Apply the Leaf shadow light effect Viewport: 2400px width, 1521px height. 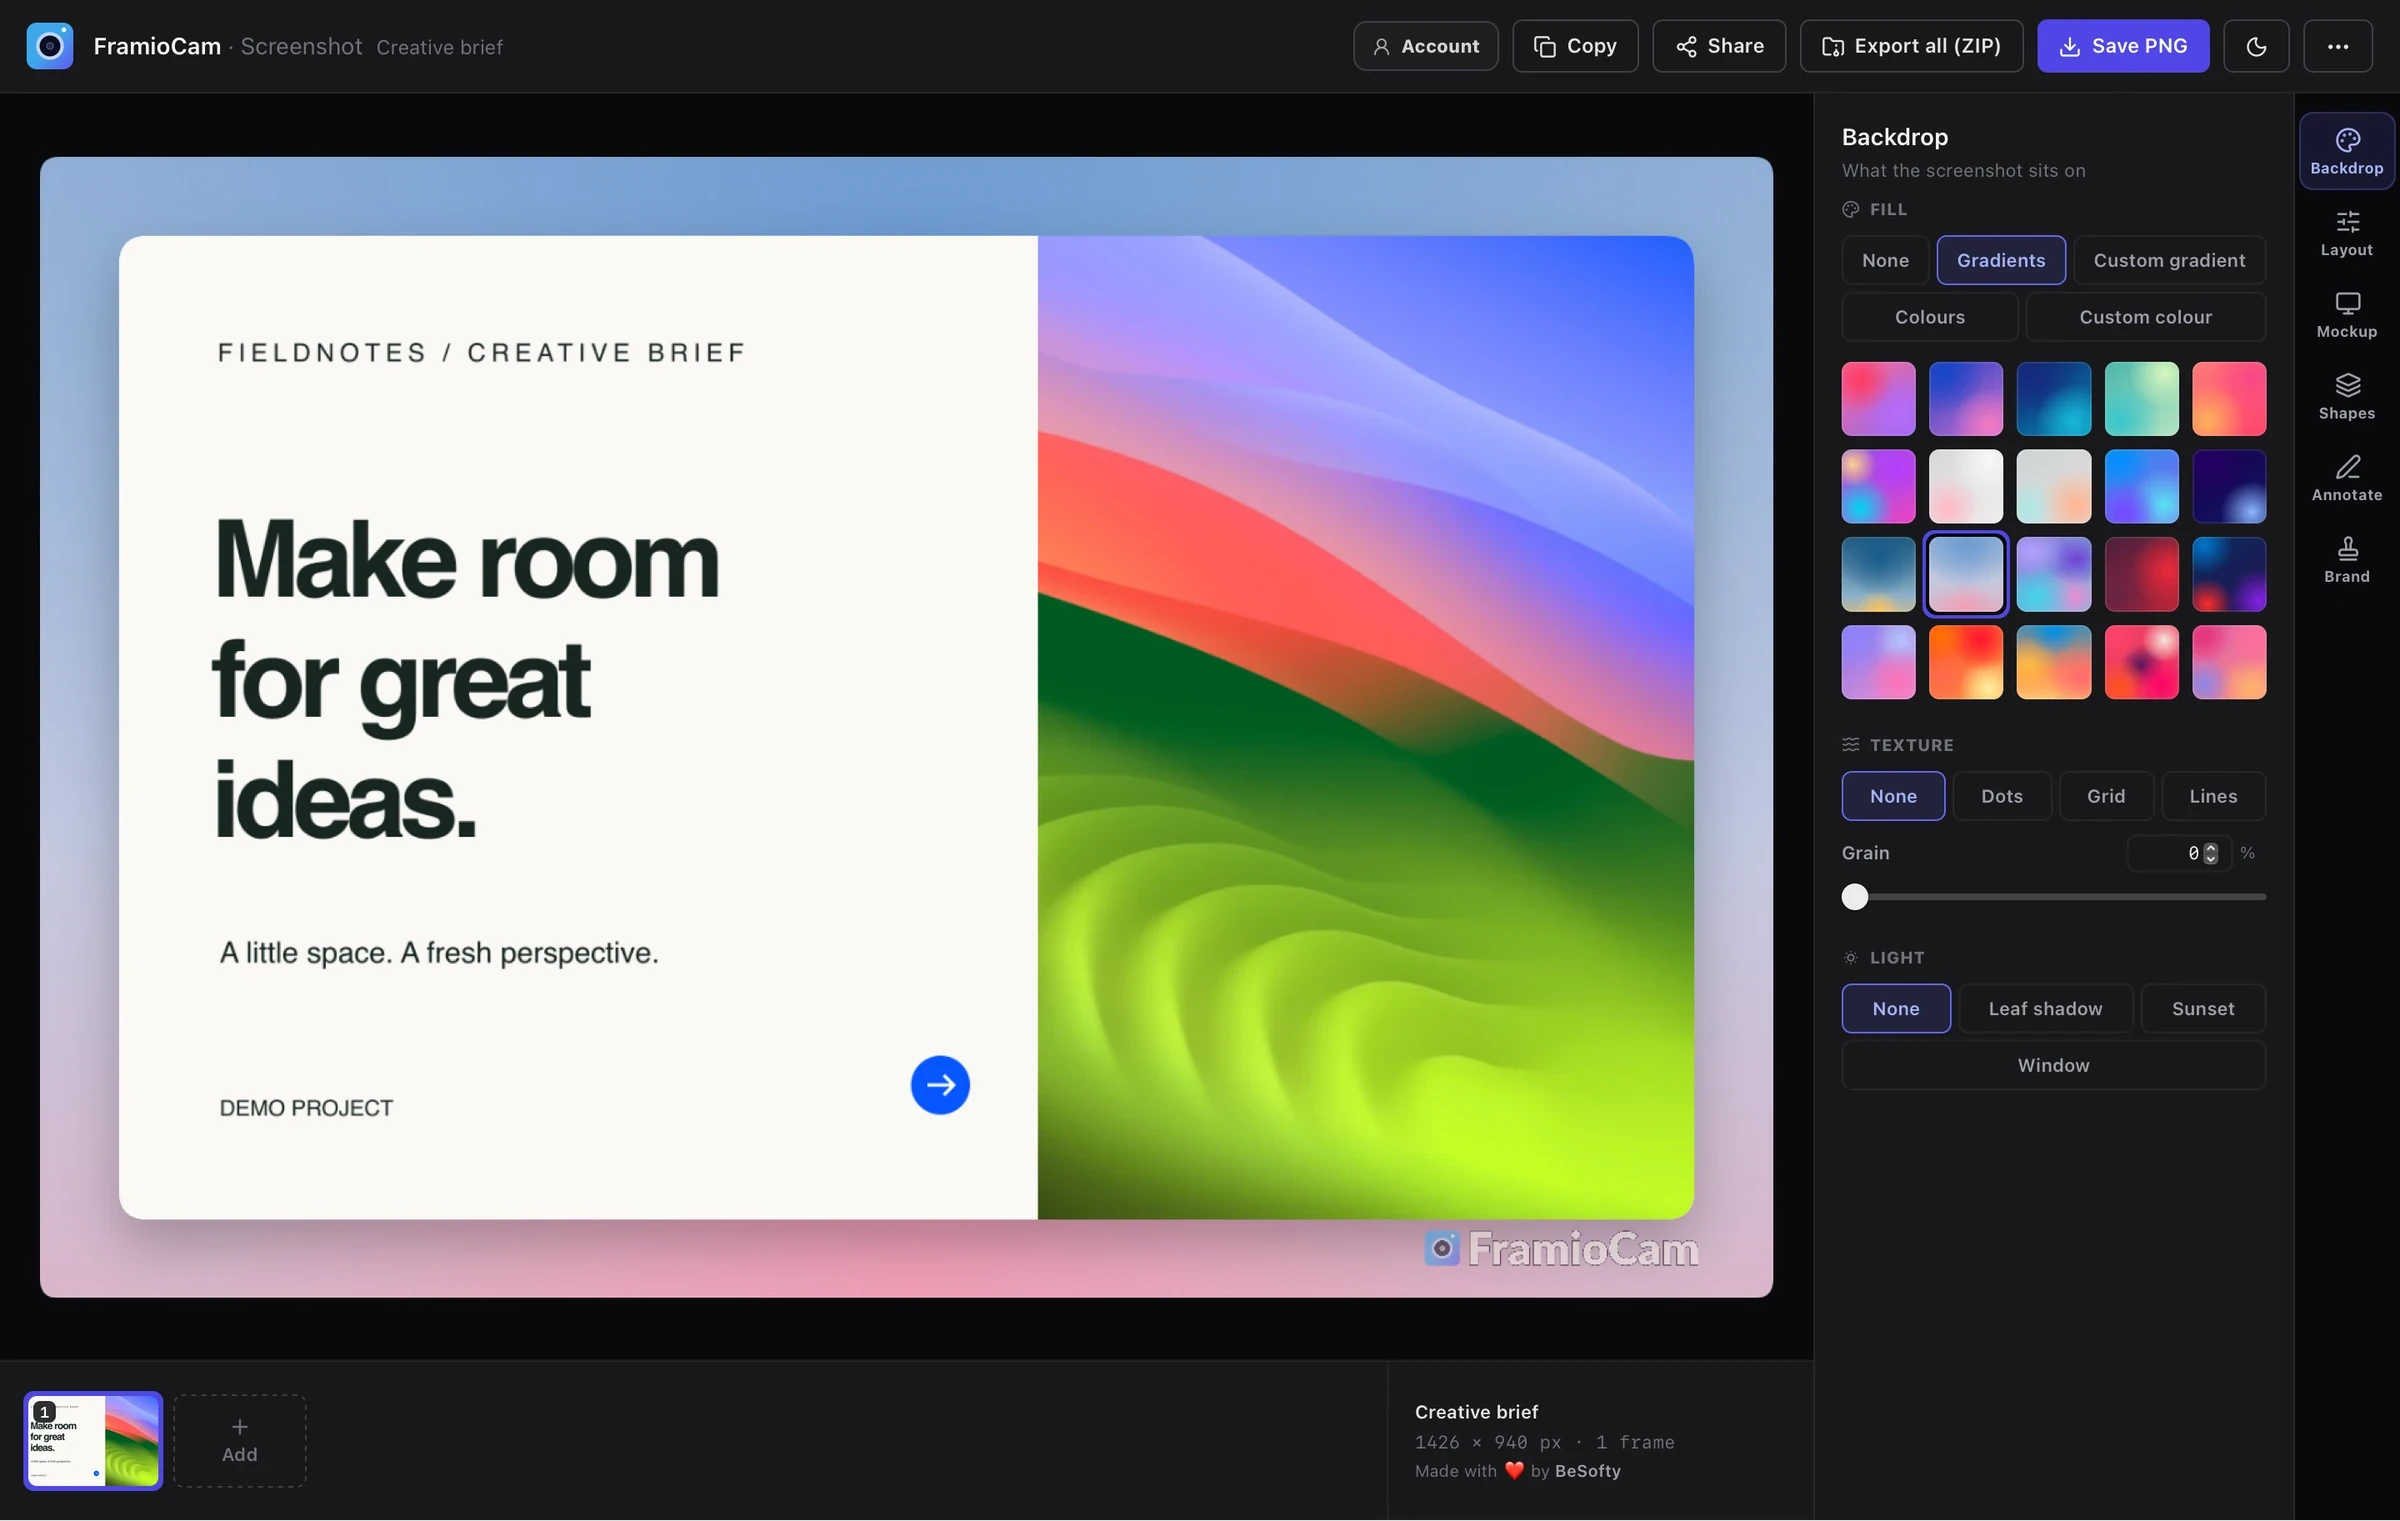click(x=2046, y=1008)
